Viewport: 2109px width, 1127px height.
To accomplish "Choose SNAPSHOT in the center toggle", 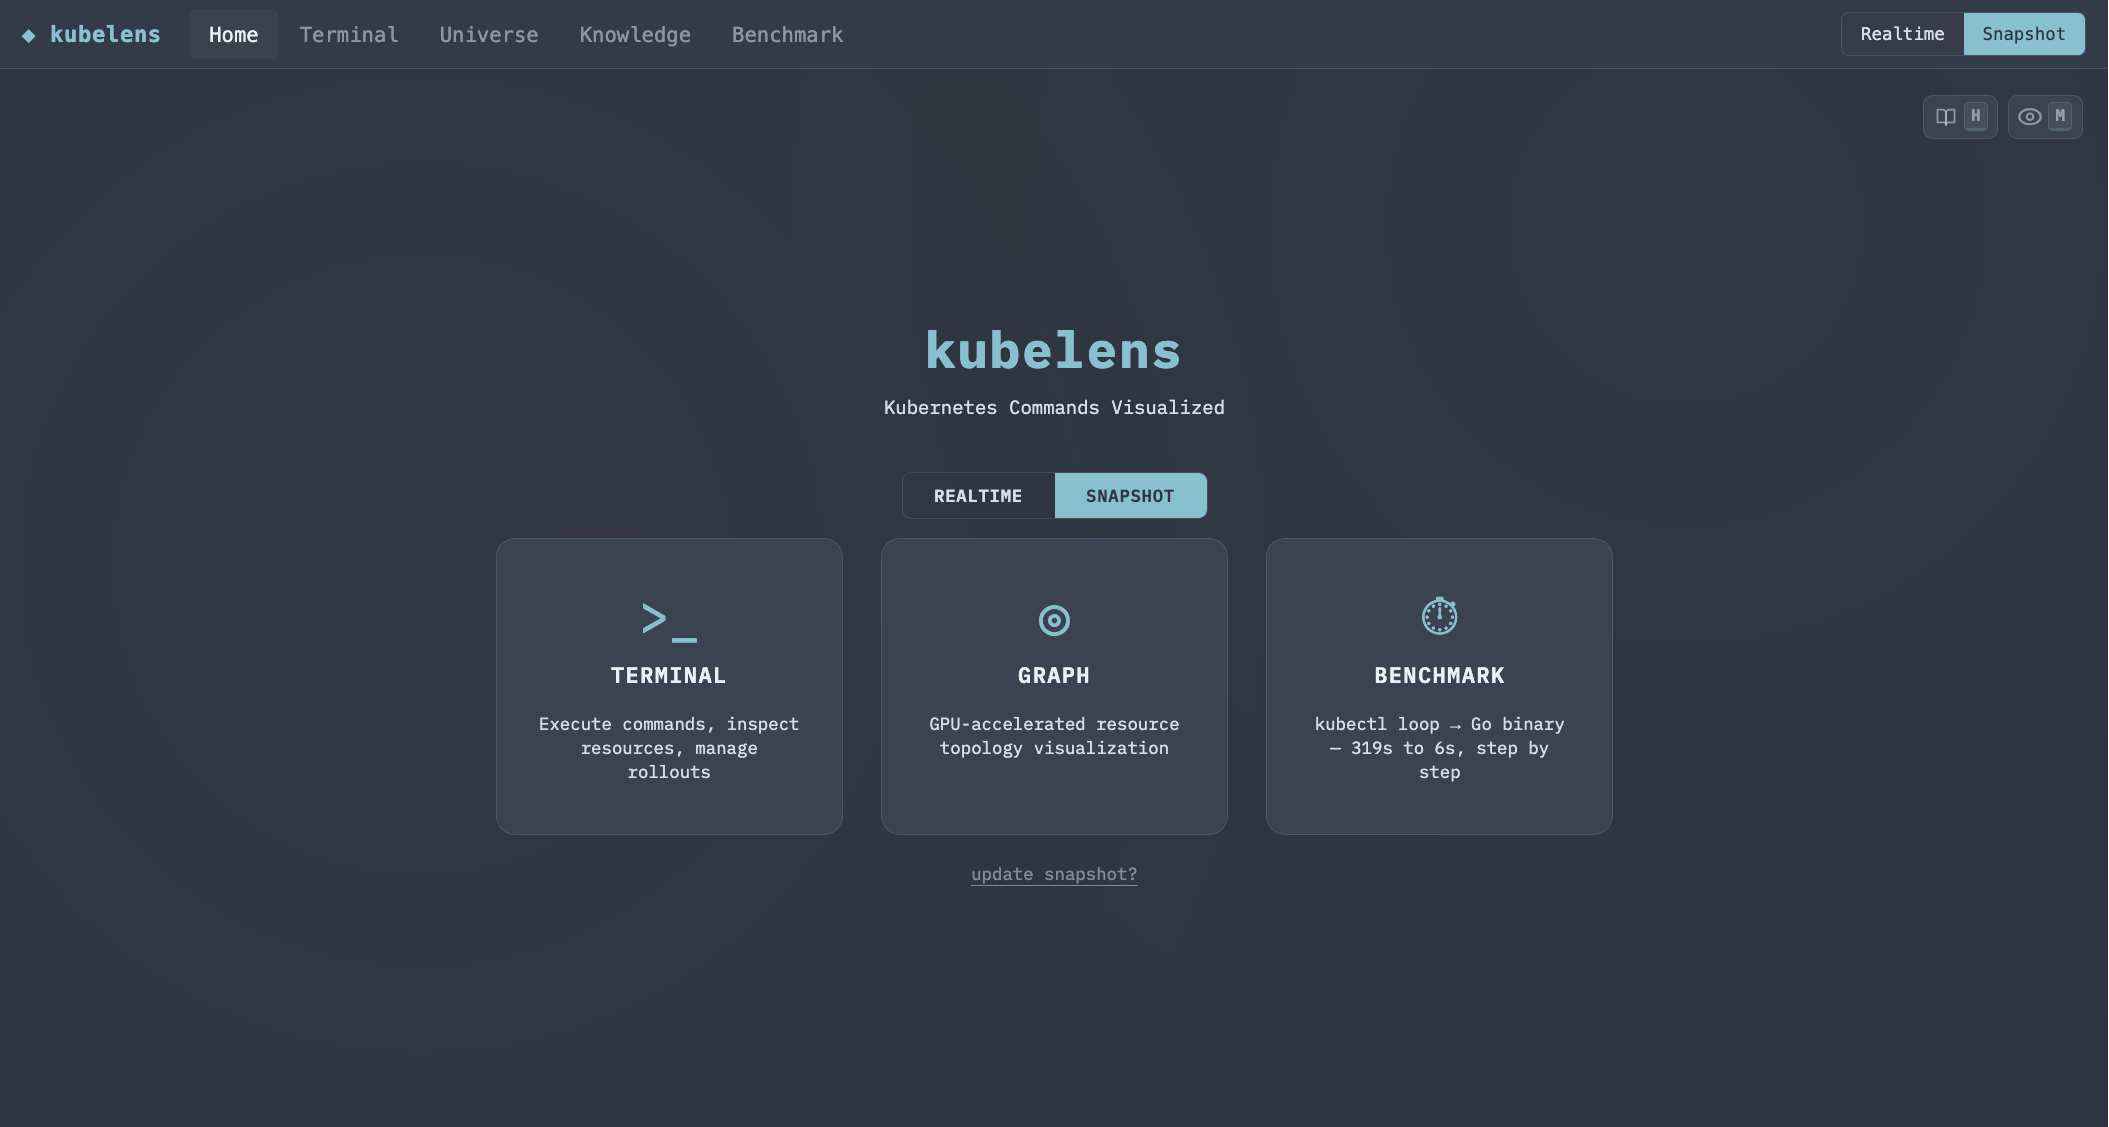I will coord(1130,496).
